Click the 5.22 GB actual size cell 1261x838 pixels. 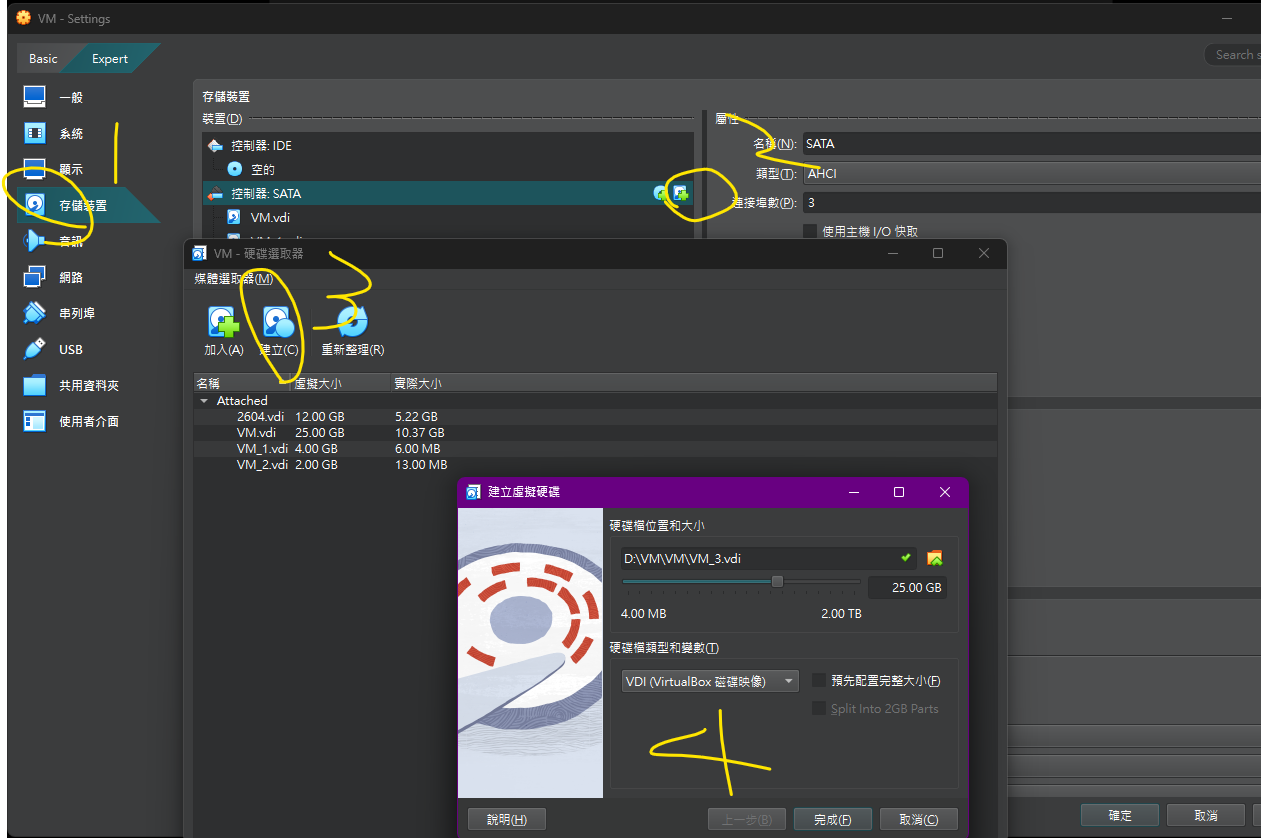[415, 416]
